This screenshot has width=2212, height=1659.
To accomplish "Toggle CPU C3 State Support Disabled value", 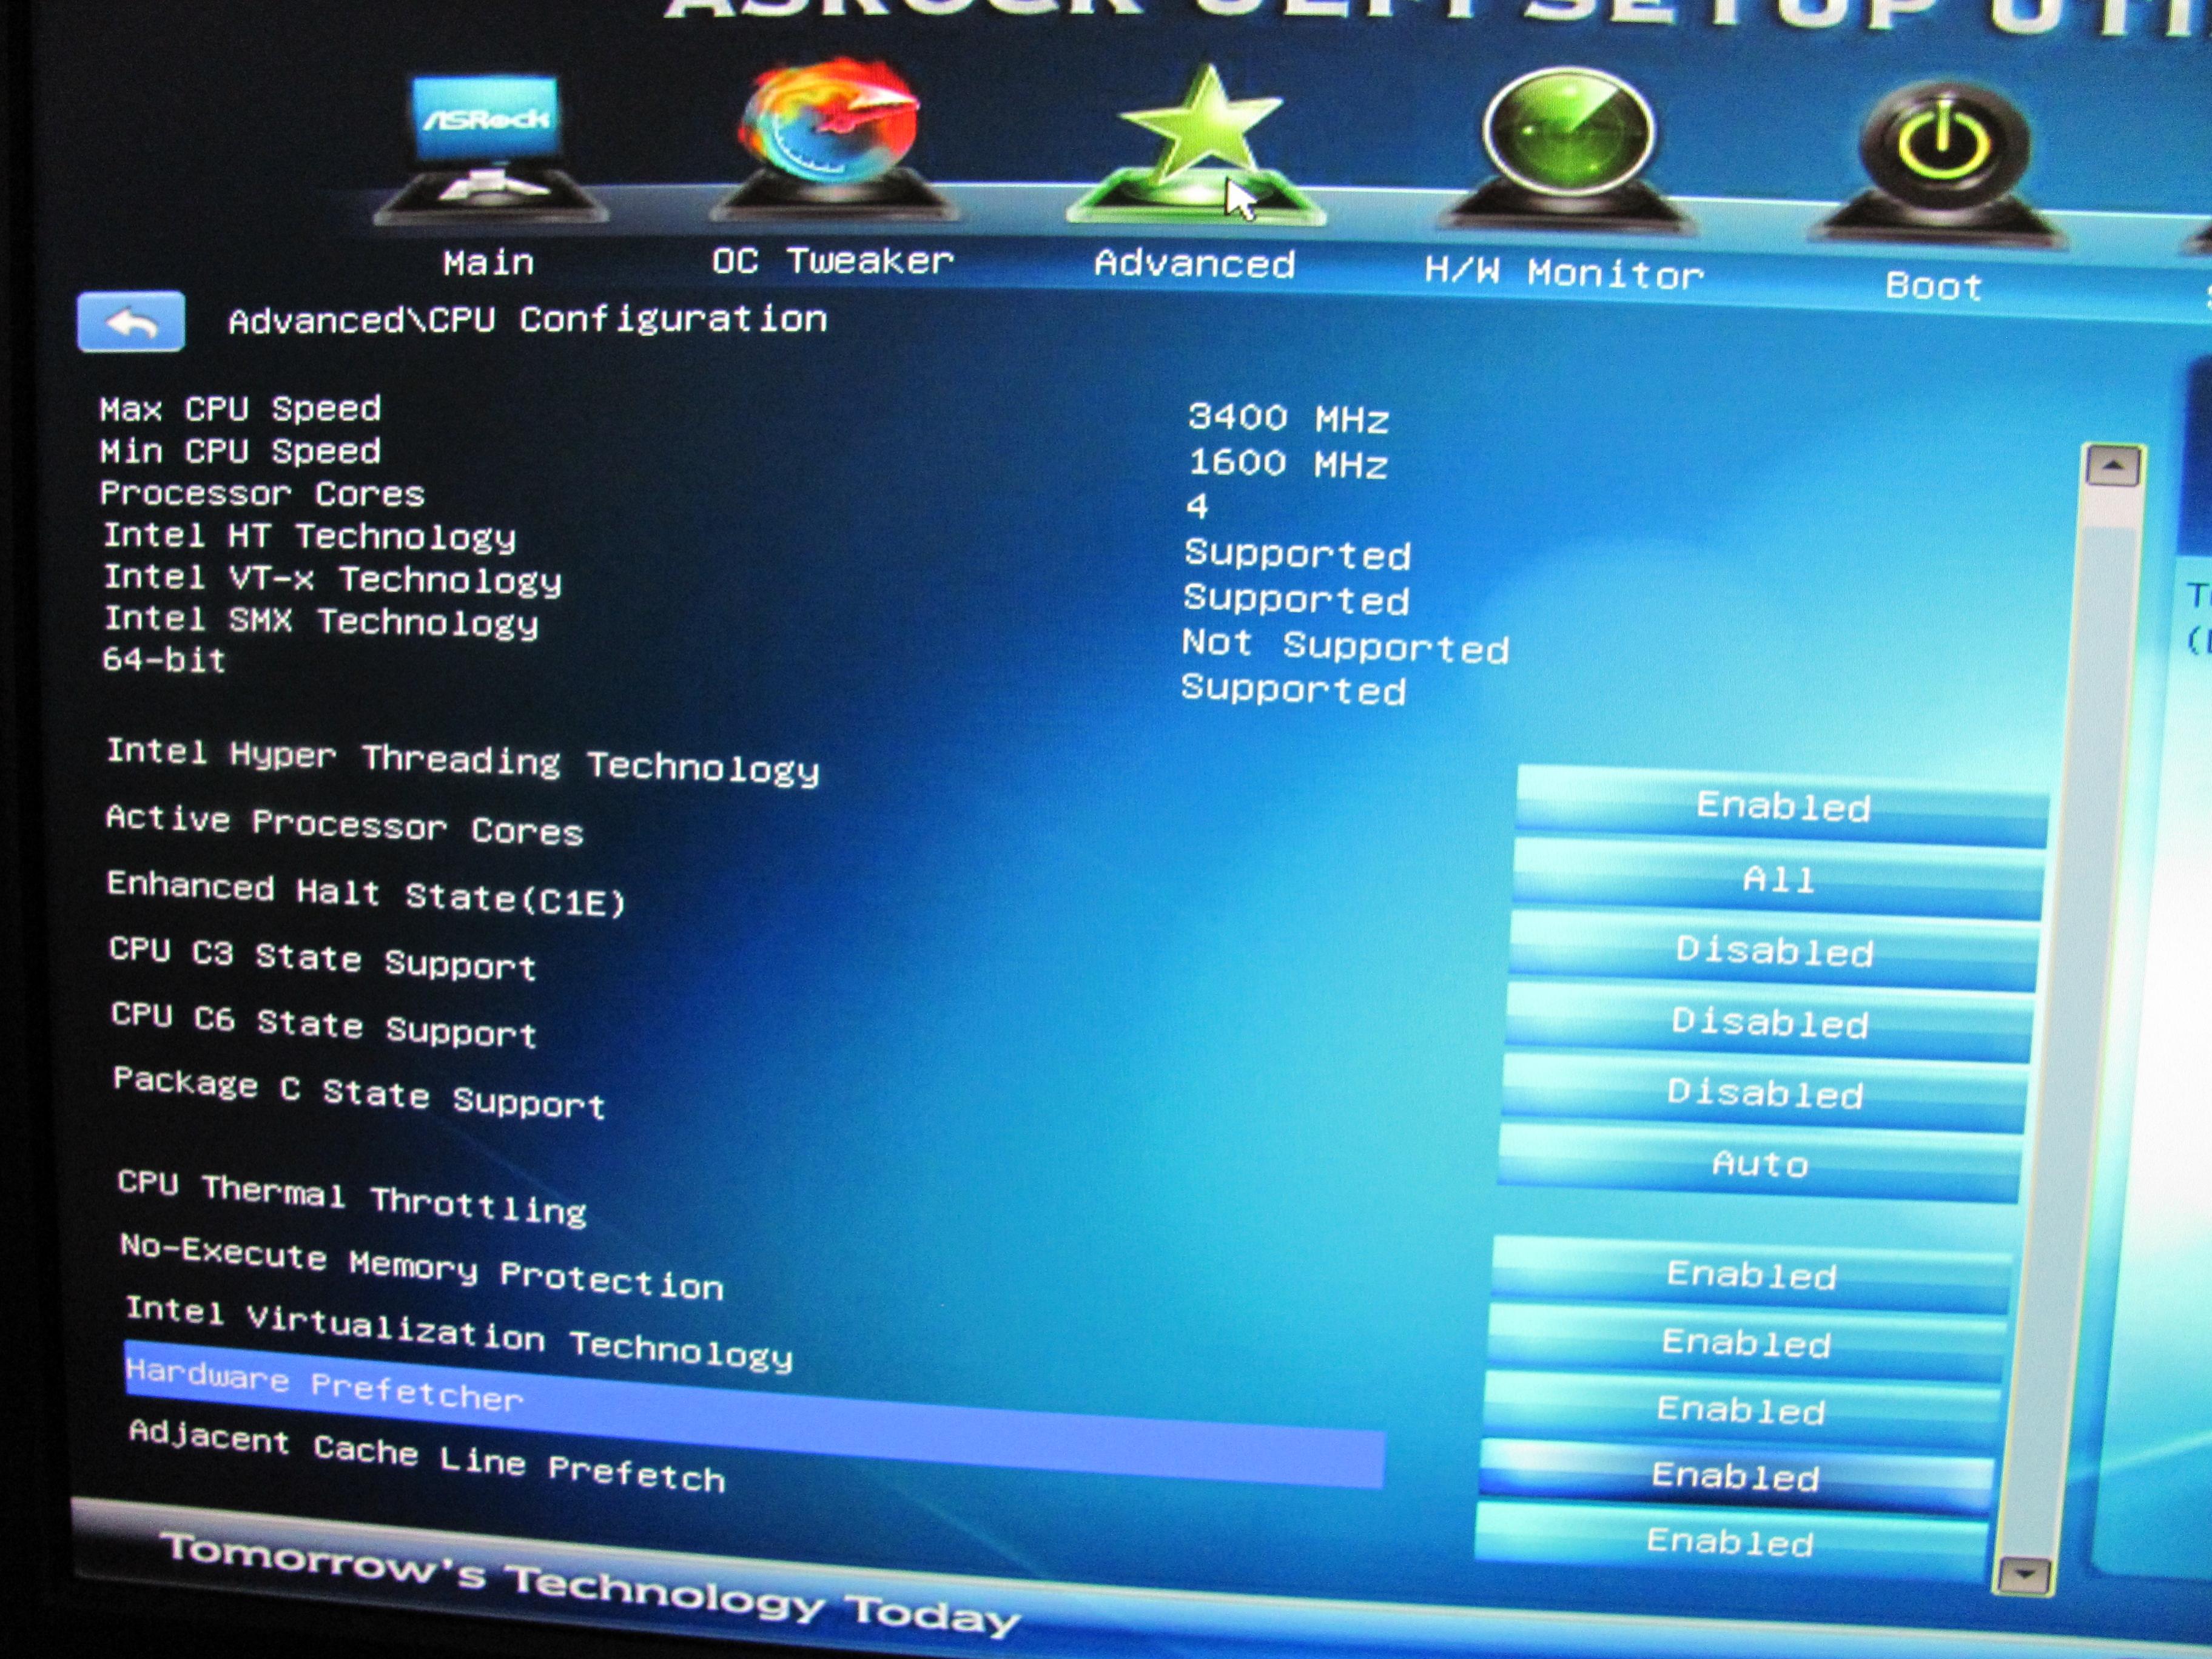I will tap(1769, 1023).
